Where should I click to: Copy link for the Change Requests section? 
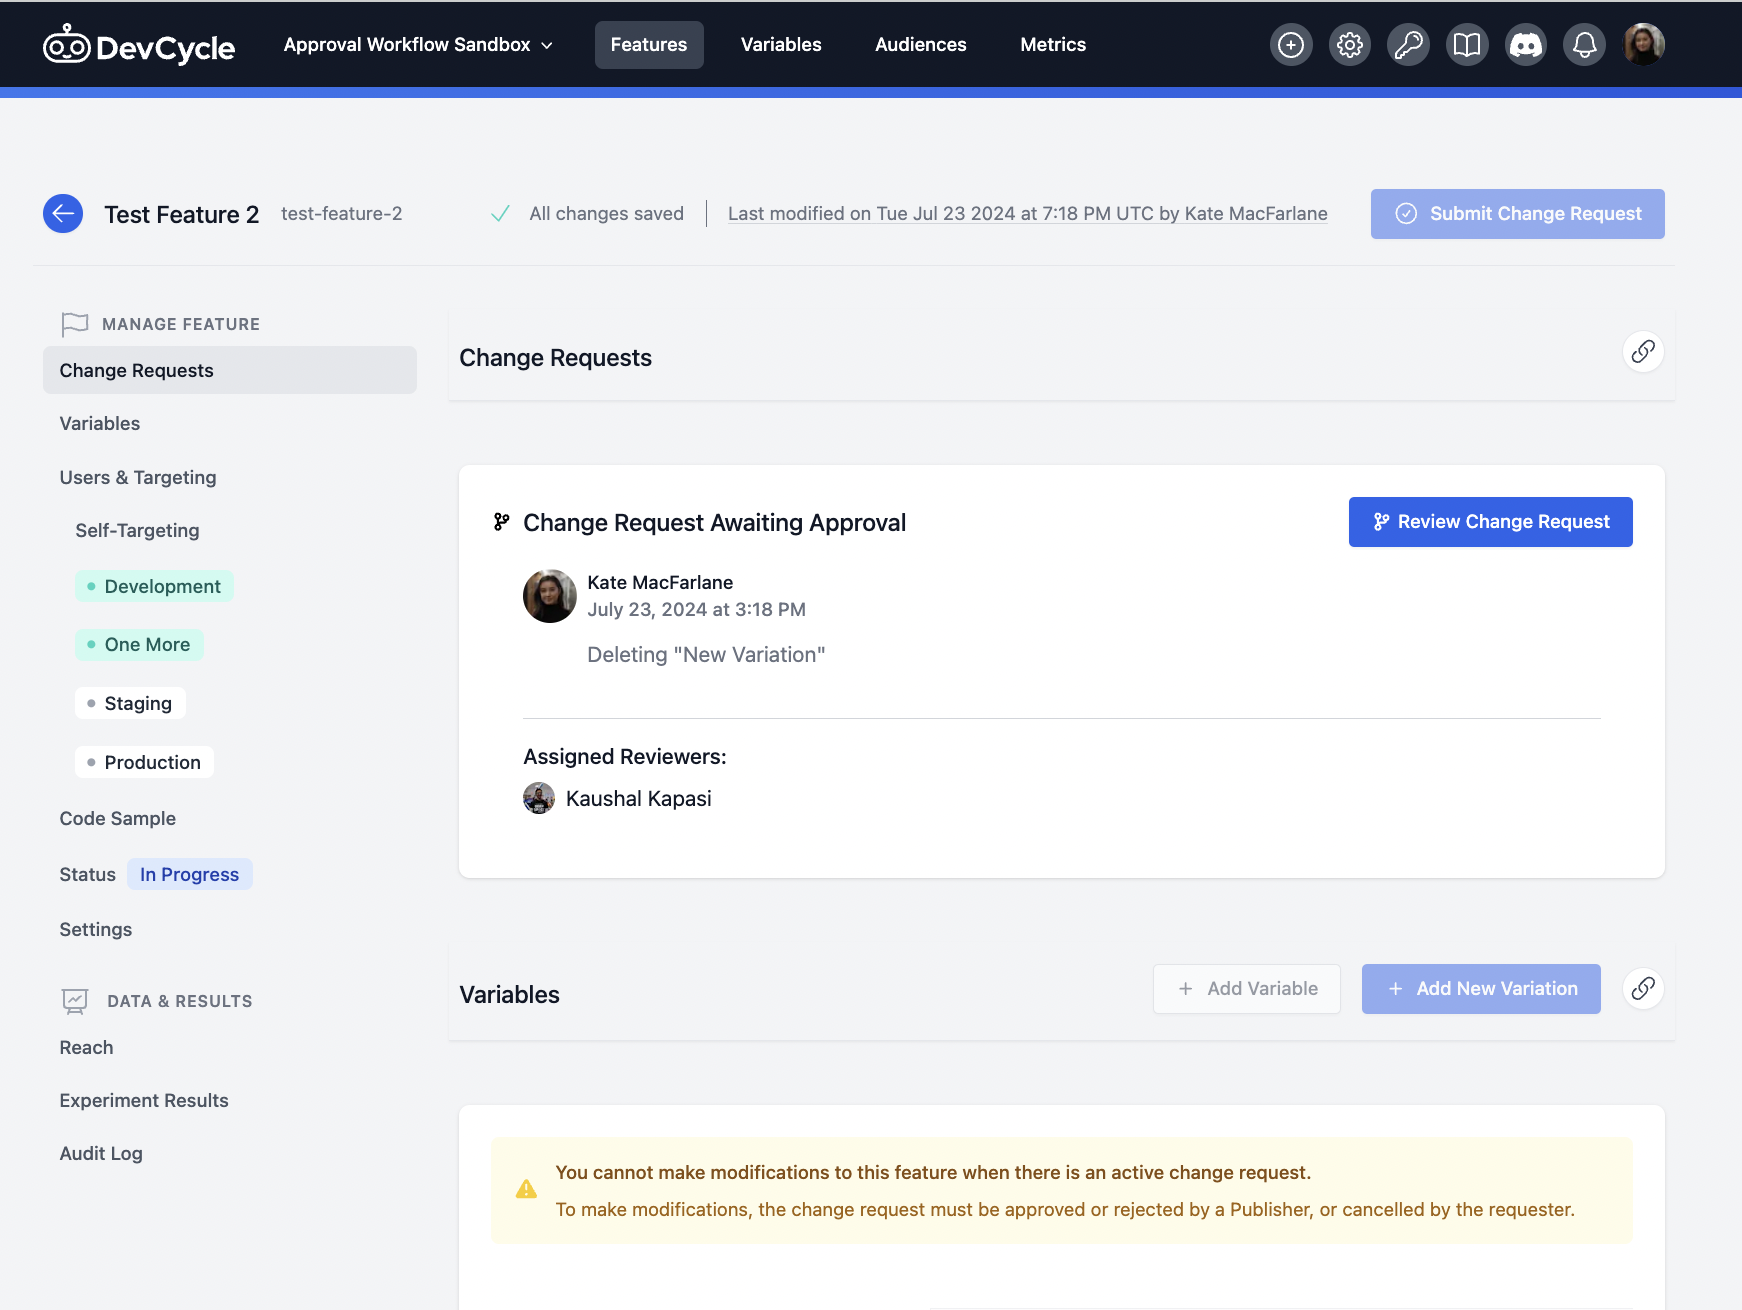tap(1642, 352)
